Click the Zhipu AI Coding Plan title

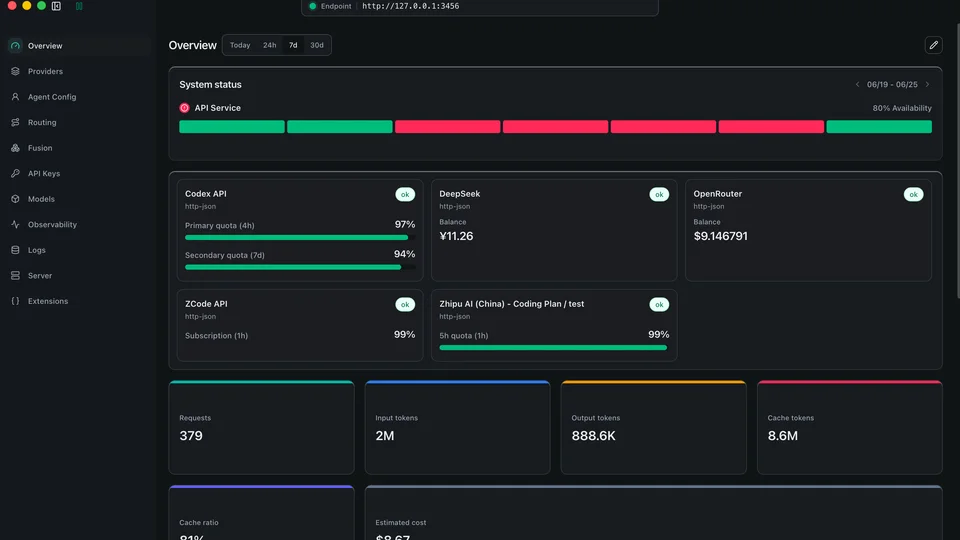click(512, 304)
